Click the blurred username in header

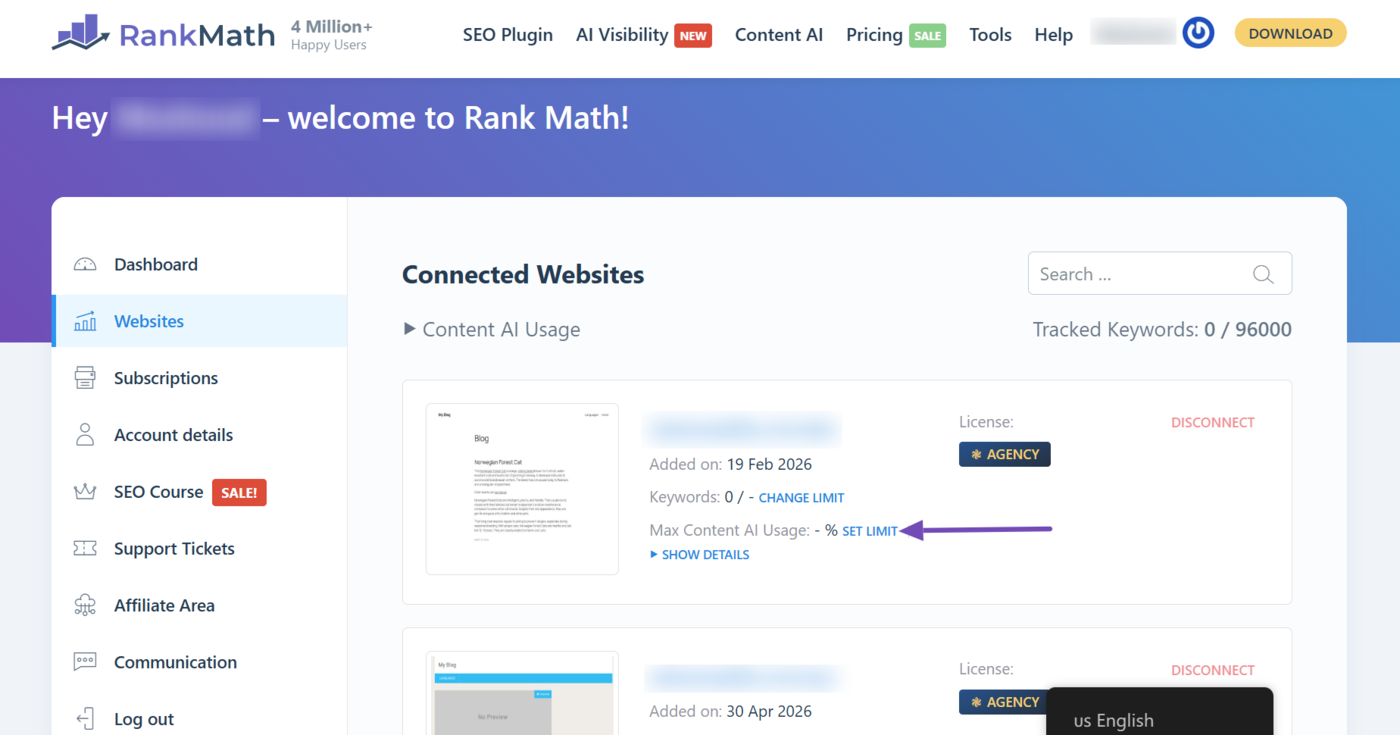pos(1133,33)
